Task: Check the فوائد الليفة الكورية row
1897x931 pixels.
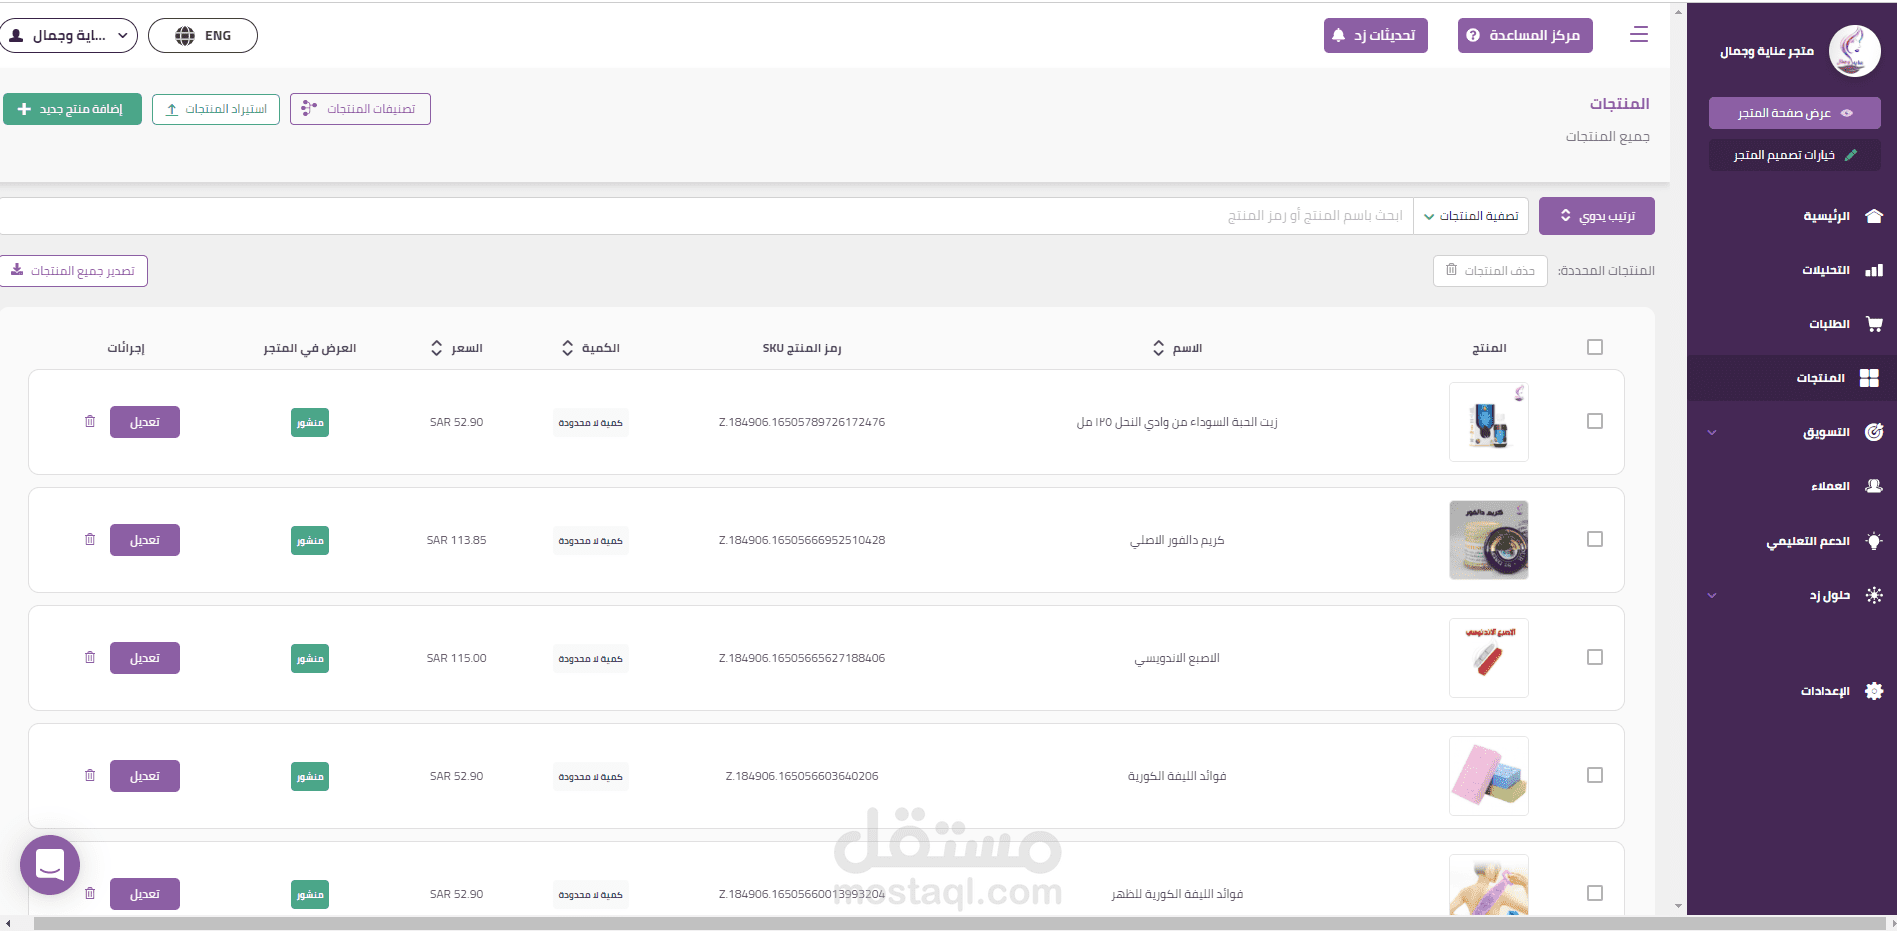Action: [1595, 775]
